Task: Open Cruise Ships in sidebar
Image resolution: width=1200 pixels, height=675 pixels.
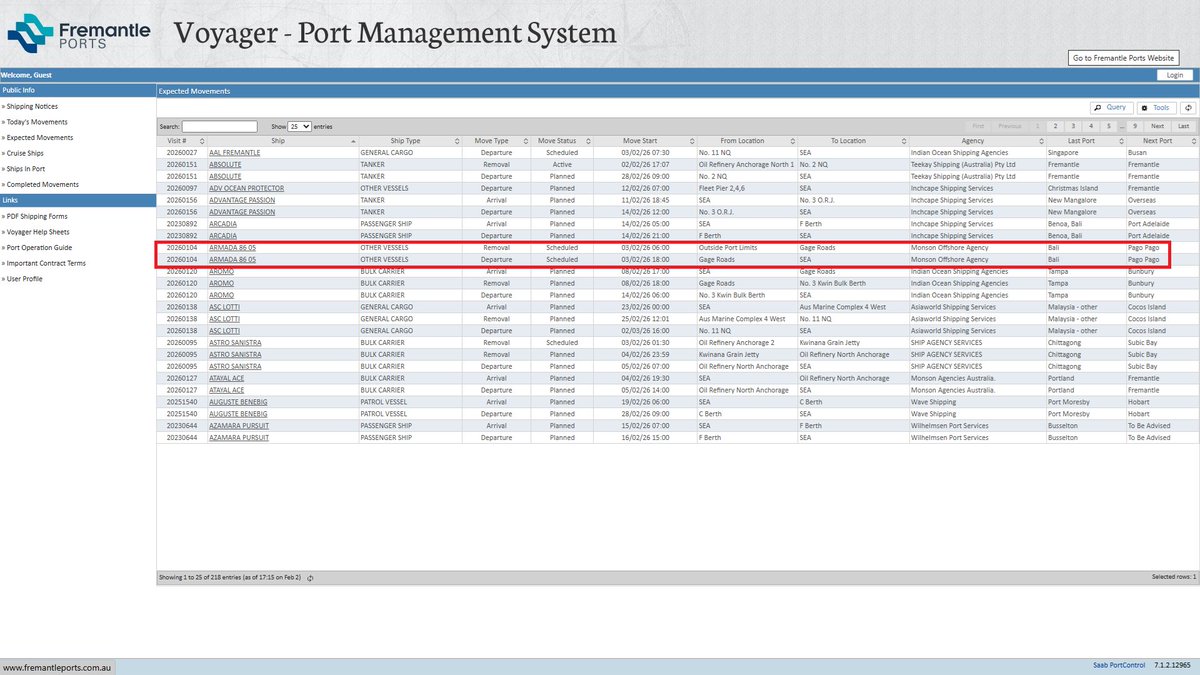Action: pos(23,153)
